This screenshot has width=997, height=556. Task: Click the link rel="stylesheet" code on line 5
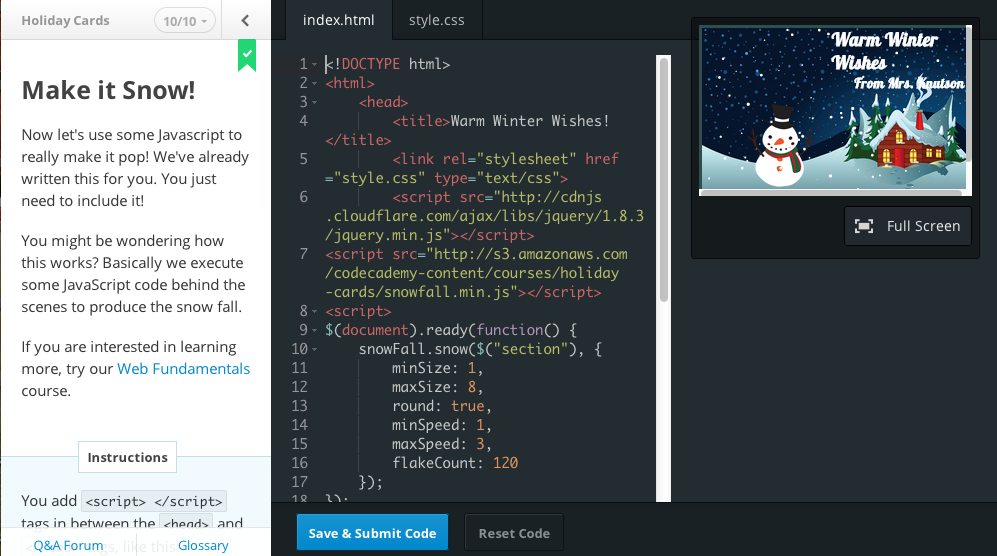pyautogui.click(x=472, y=169)
